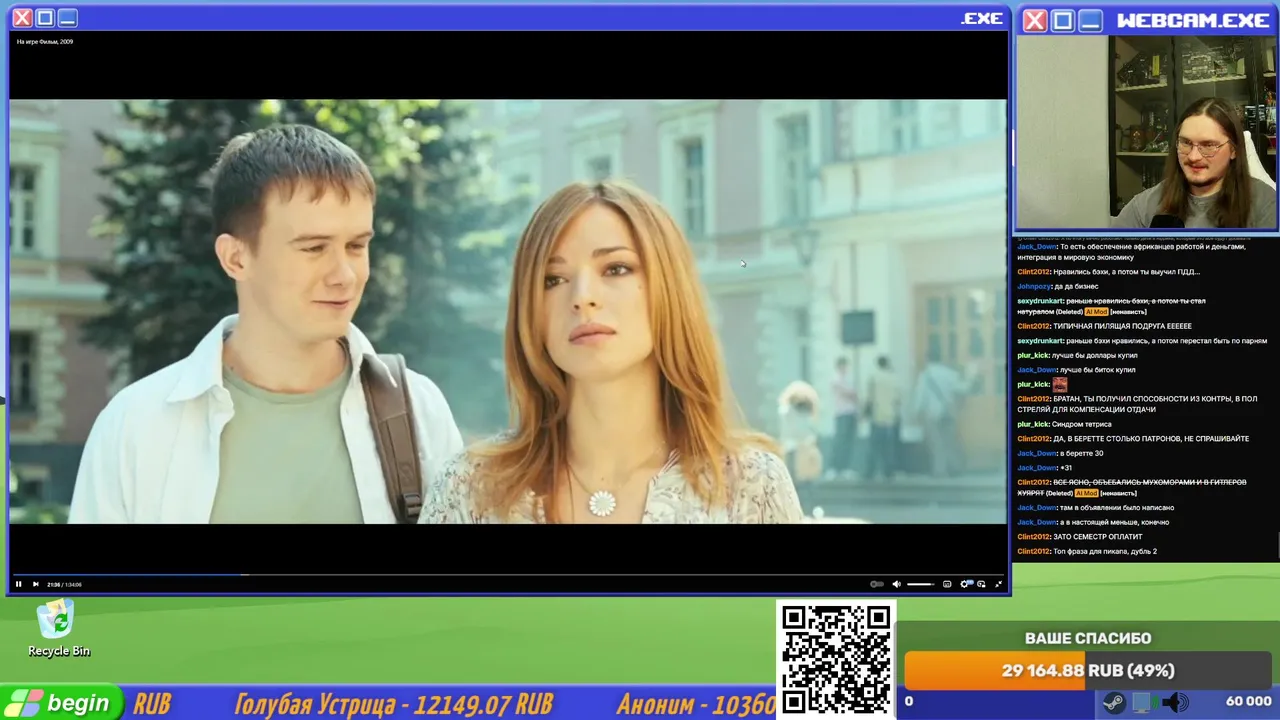The width and height of the screenshot is (1280, 720).
Task: Open the Recycle Bin desktop icon
Action: 58,629
